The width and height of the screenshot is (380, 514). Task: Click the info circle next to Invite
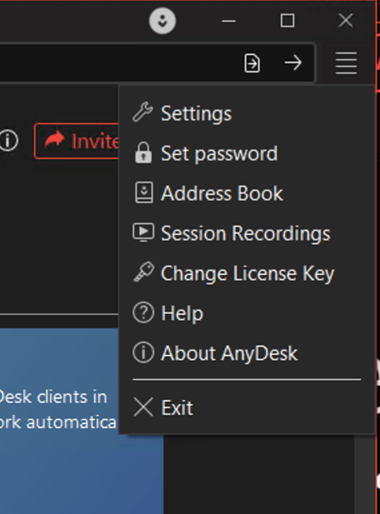8,141
